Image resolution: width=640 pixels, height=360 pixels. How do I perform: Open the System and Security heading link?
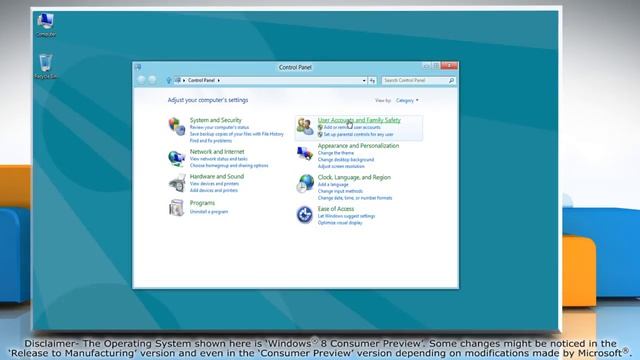pyautogui.click(x=216, y=120)
